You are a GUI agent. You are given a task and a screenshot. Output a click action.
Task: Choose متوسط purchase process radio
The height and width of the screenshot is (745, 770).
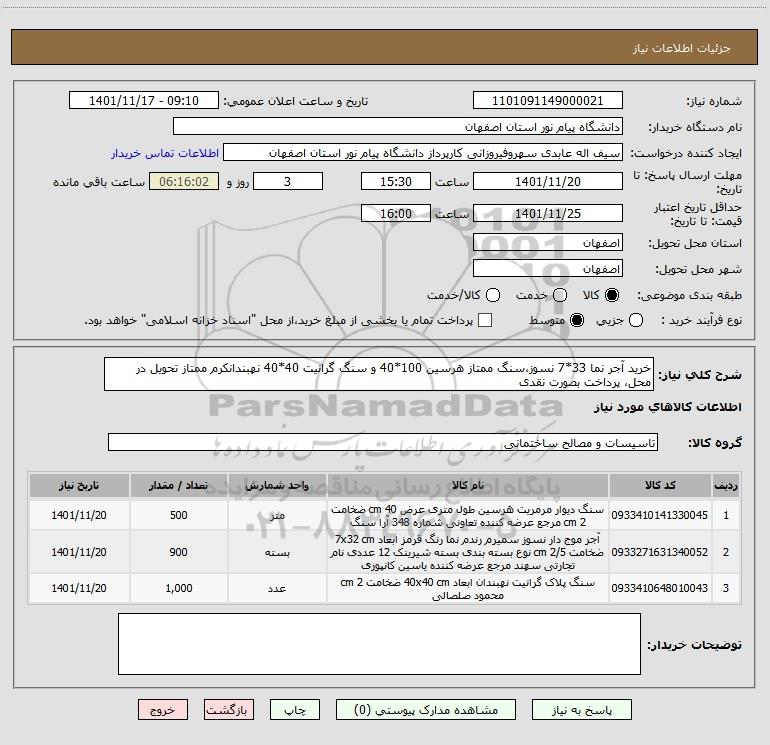[577, 320]
